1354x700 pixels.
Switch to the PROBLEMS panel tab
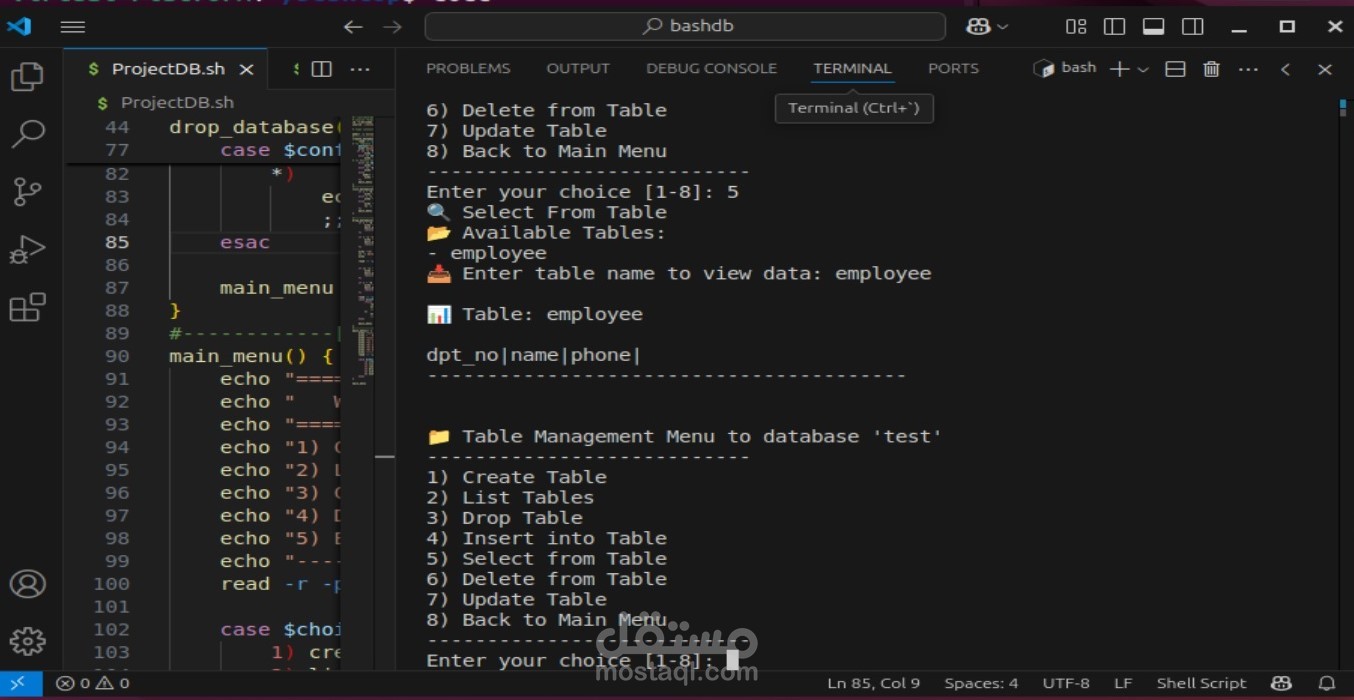click(x=468, y=68)
